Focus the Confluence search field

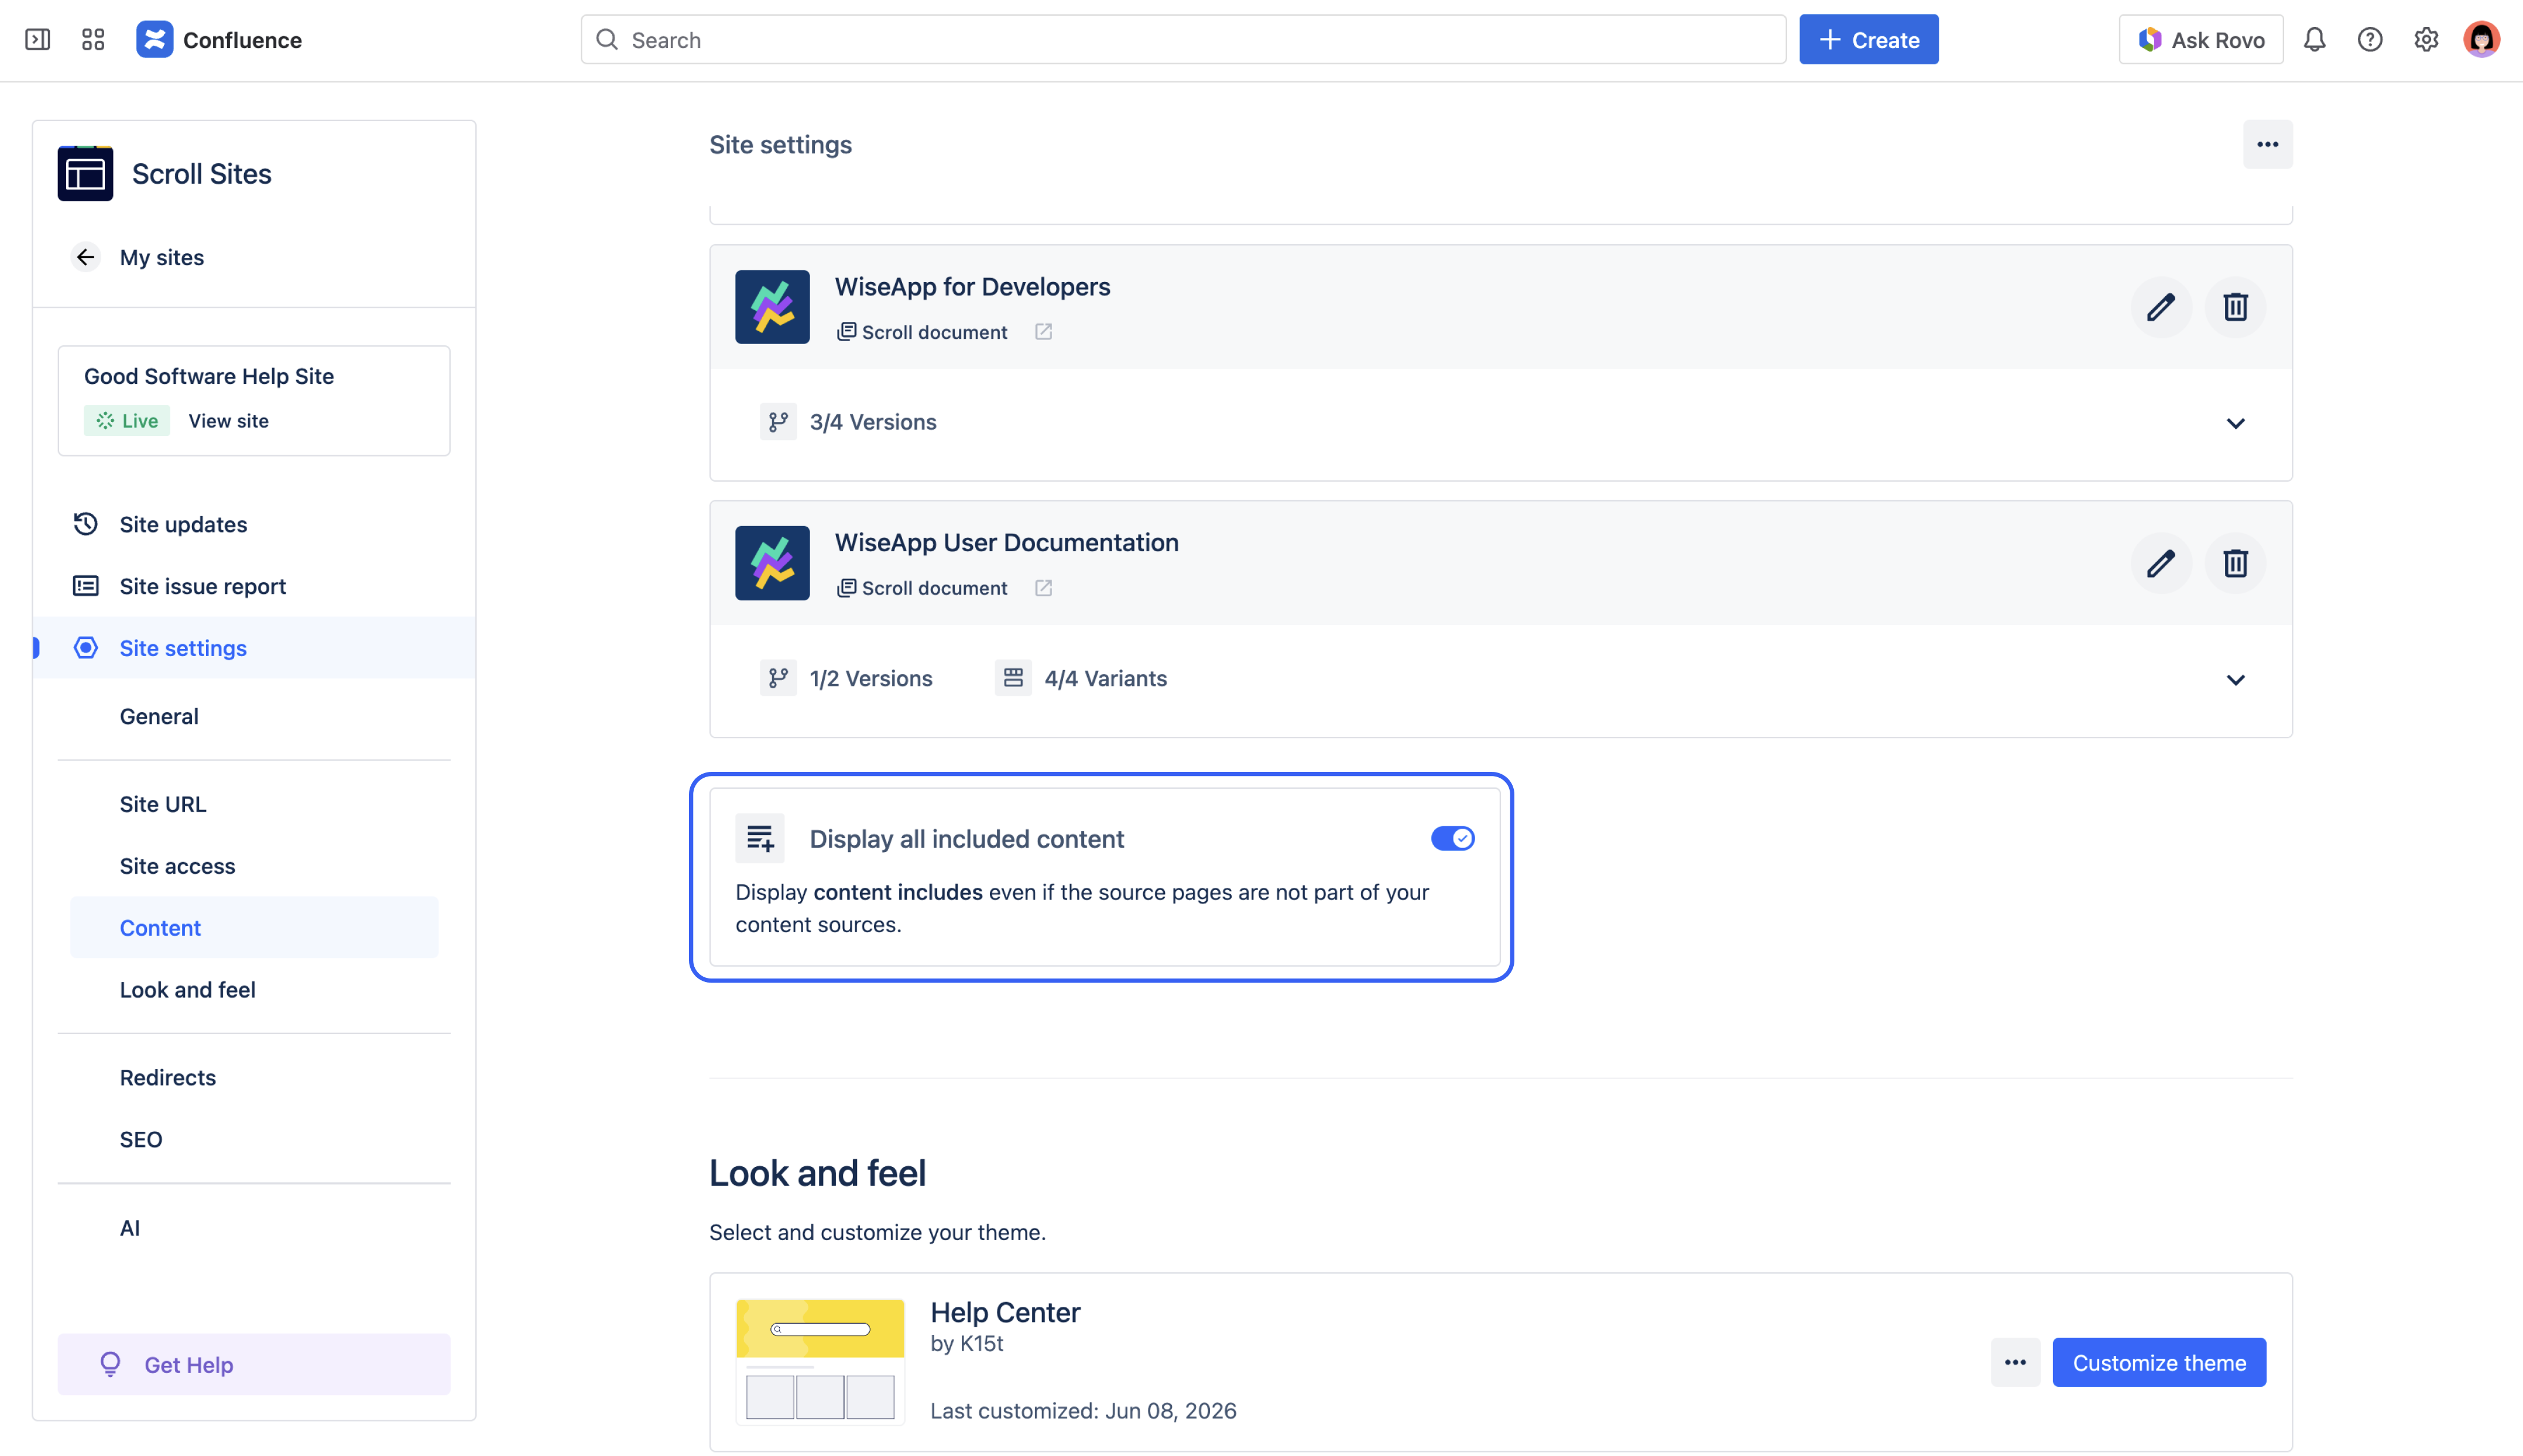(1183, 40)
